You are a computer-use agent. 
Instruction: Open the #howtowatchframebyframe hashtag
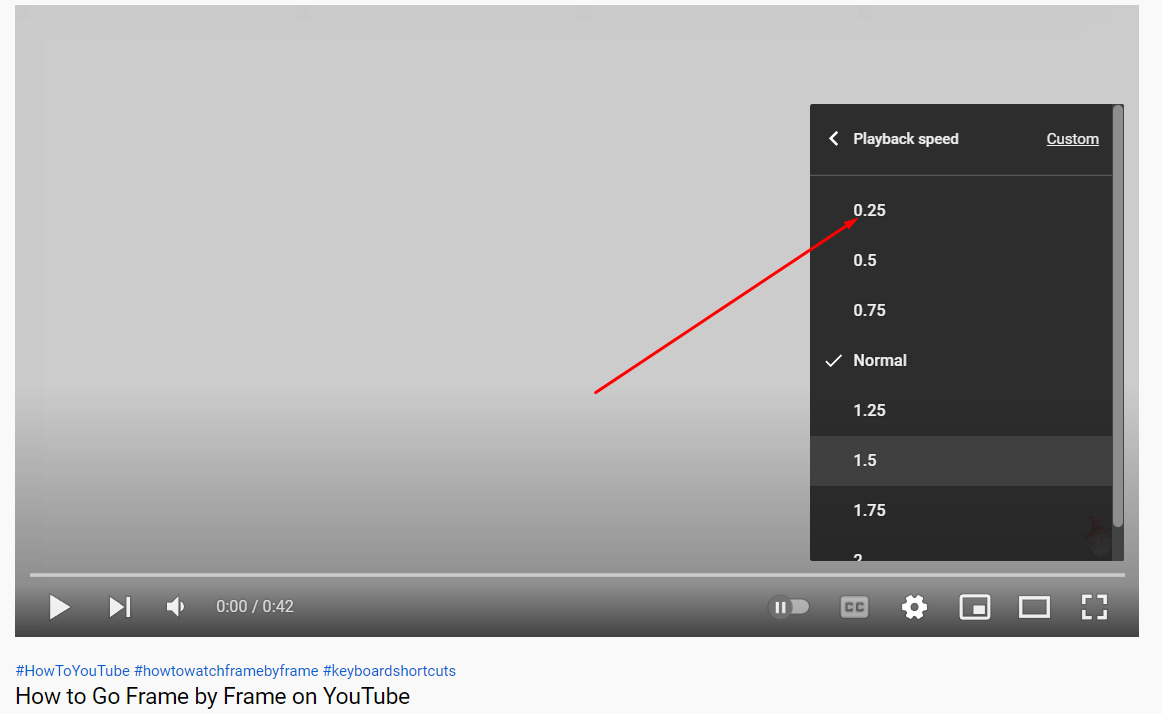click(226, 671)
